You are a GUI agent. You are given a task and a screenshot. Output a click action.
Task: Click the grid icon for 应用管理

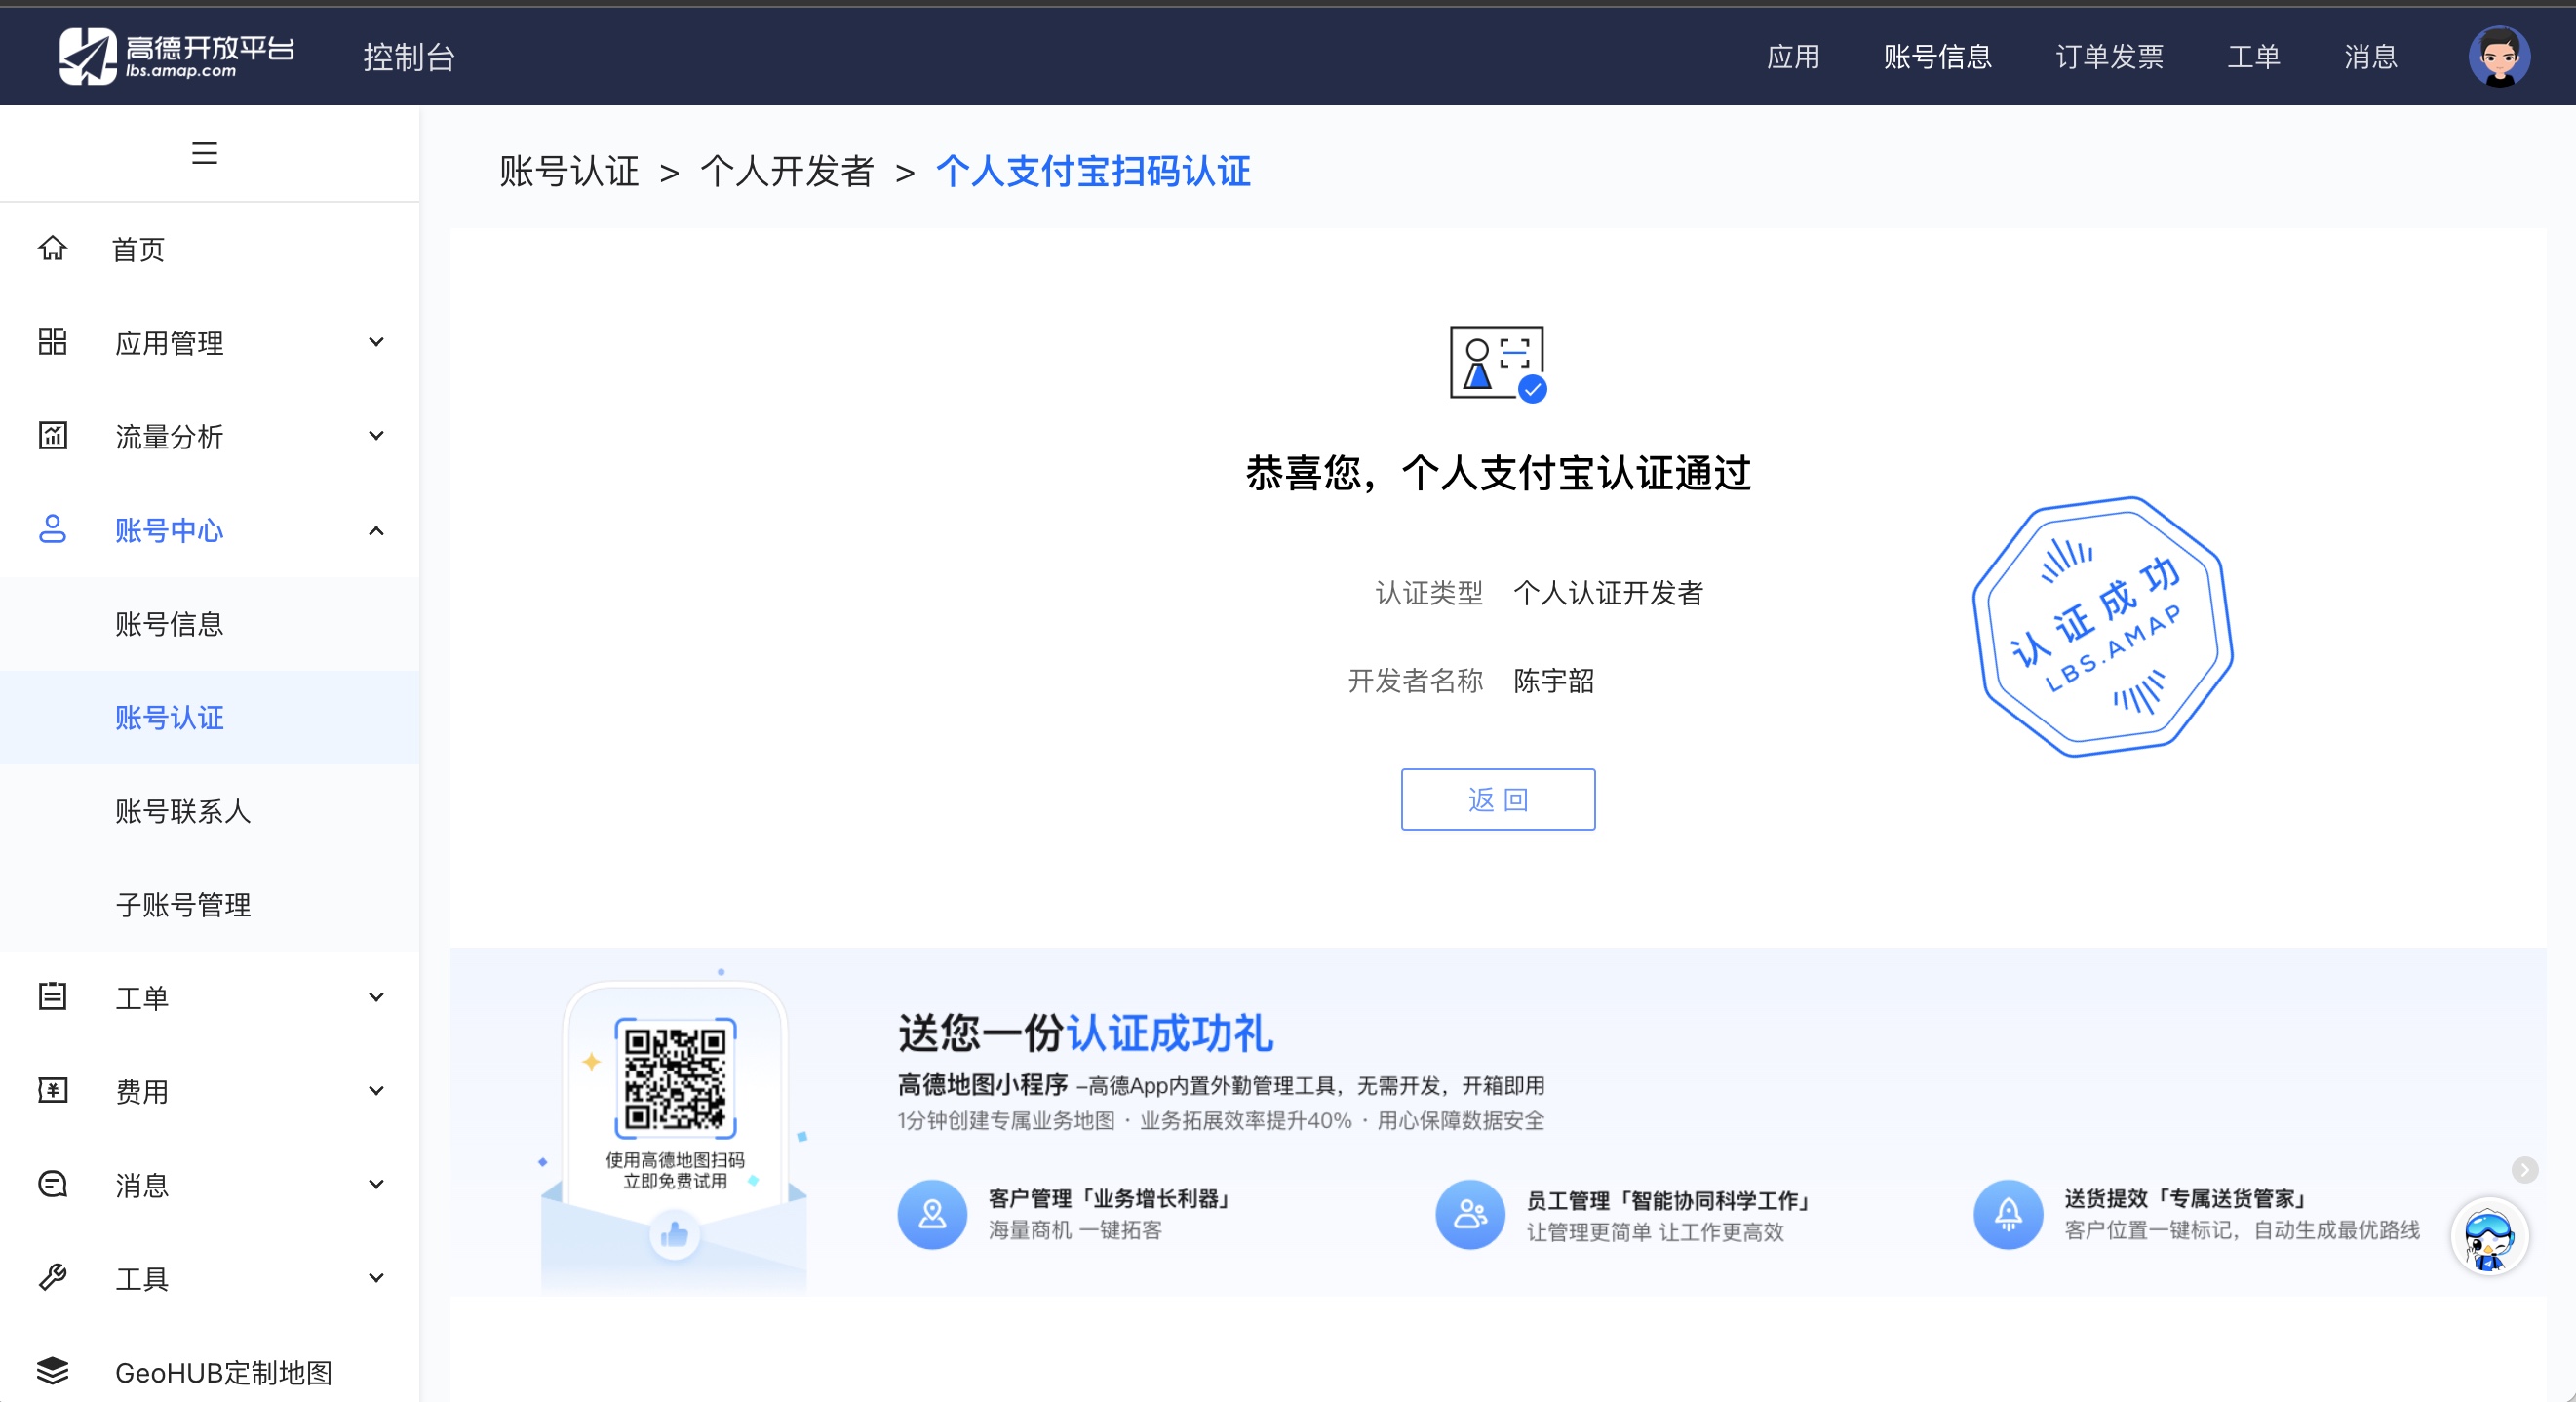[52, 342]
